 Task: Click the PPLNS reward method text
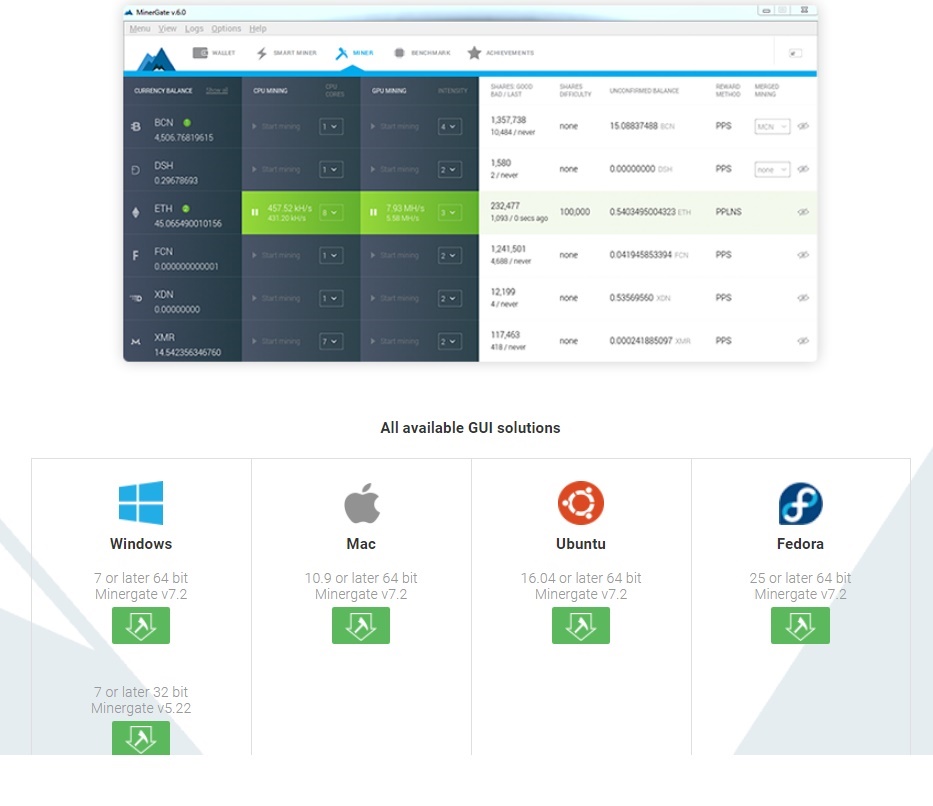(x=728, y=212)
